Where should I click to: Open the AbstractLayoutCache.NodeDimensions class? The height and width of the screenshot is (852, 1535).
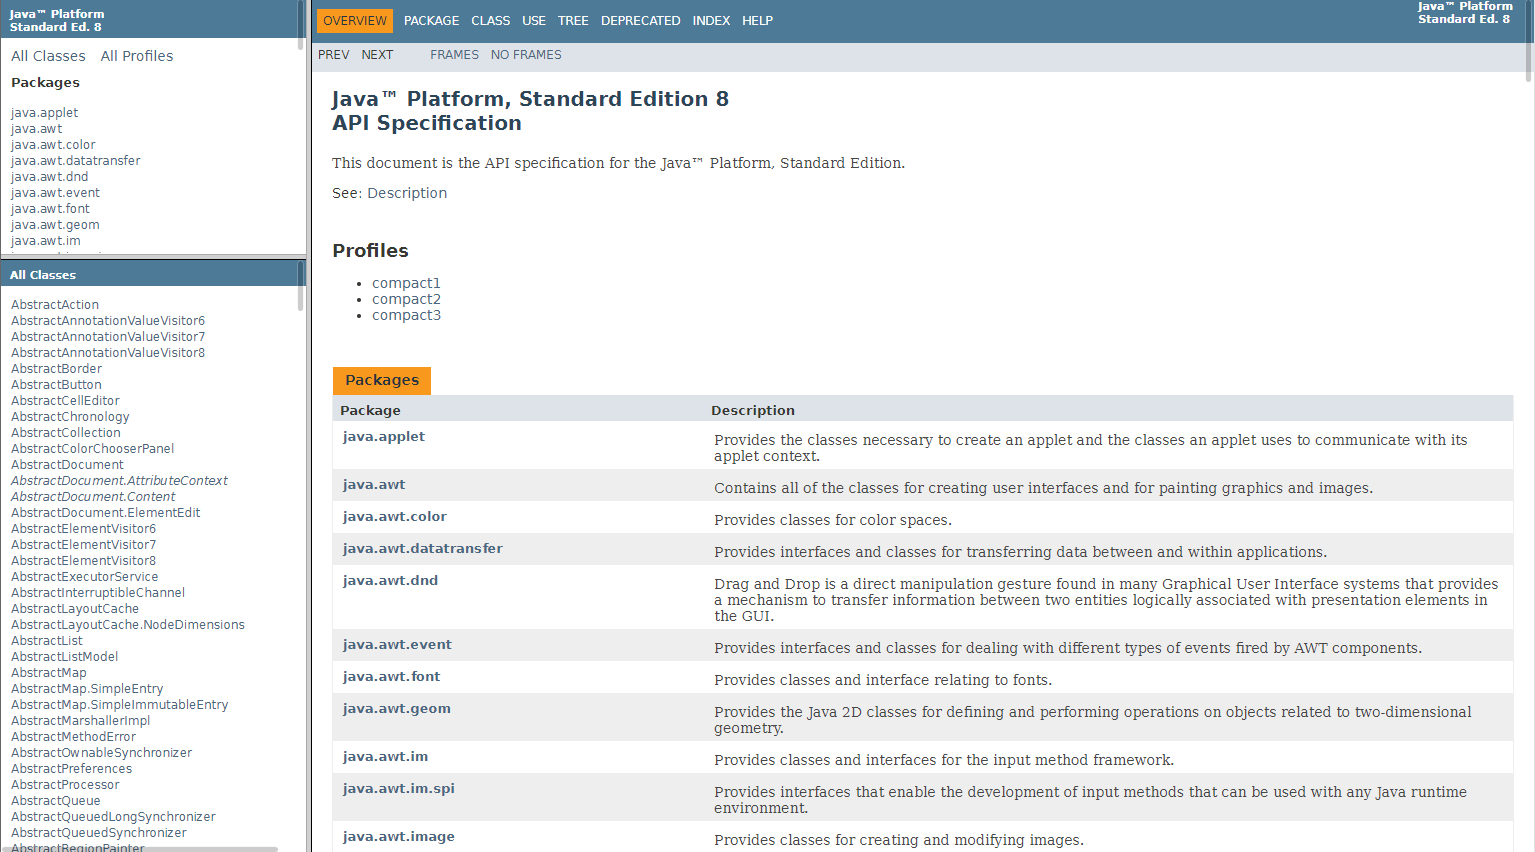point(128,625)
